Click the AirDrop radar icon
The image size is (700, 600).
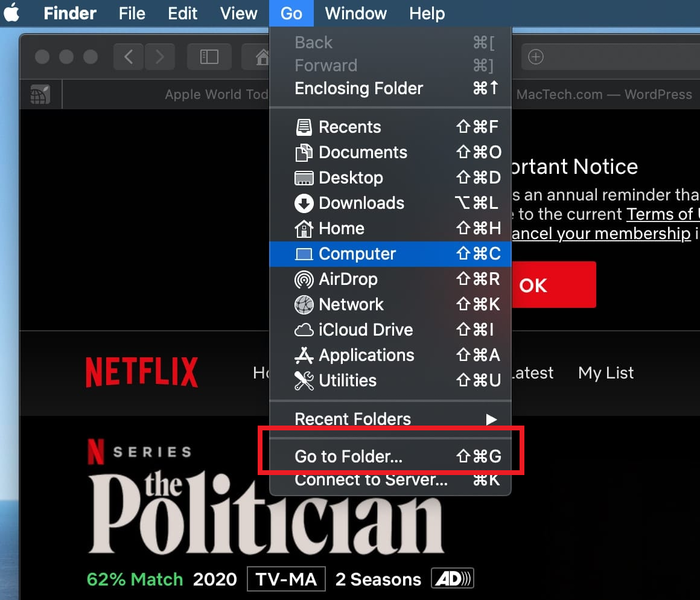point(304,279)
